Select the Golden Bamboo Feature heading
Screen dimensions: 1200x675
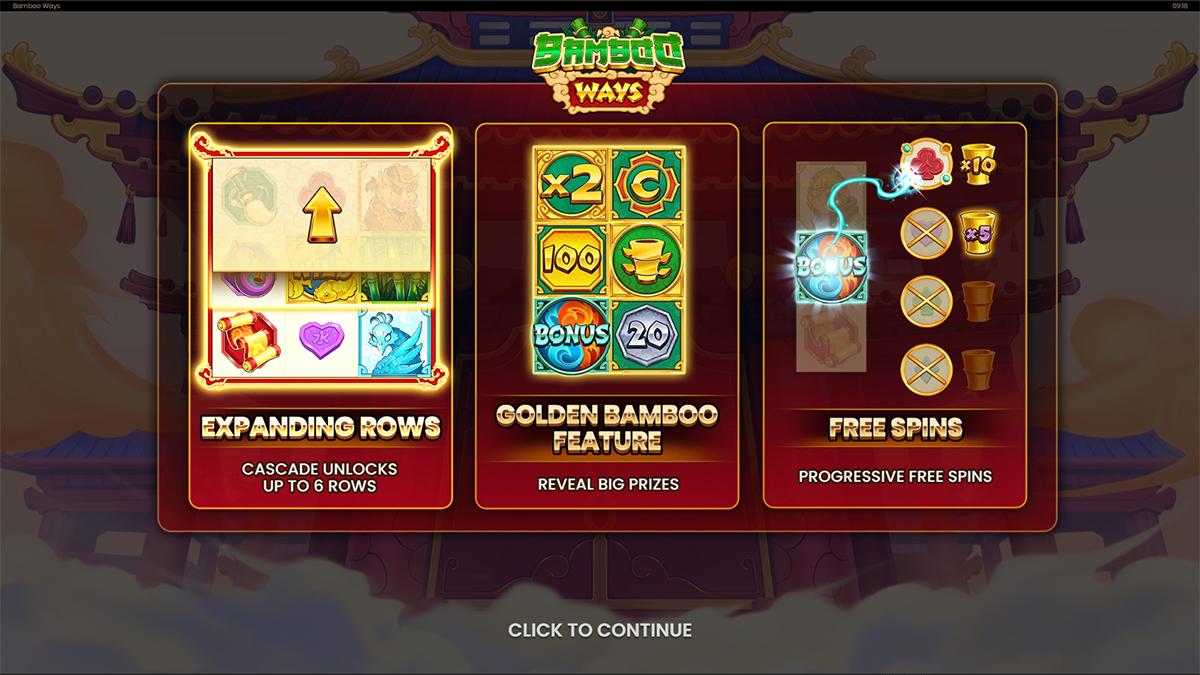pos(607,428)
